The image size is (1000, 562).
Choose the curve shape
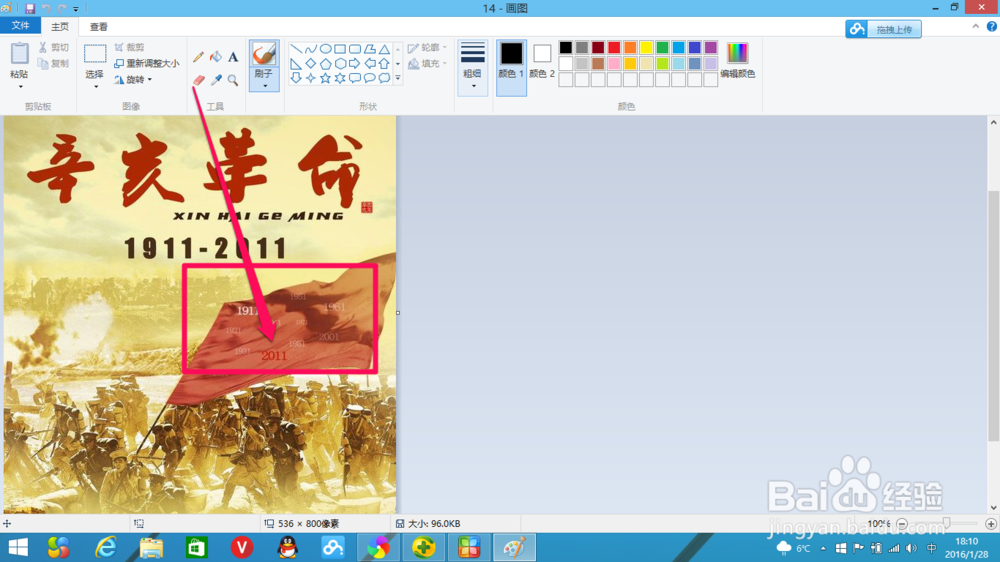click(311, 48)
